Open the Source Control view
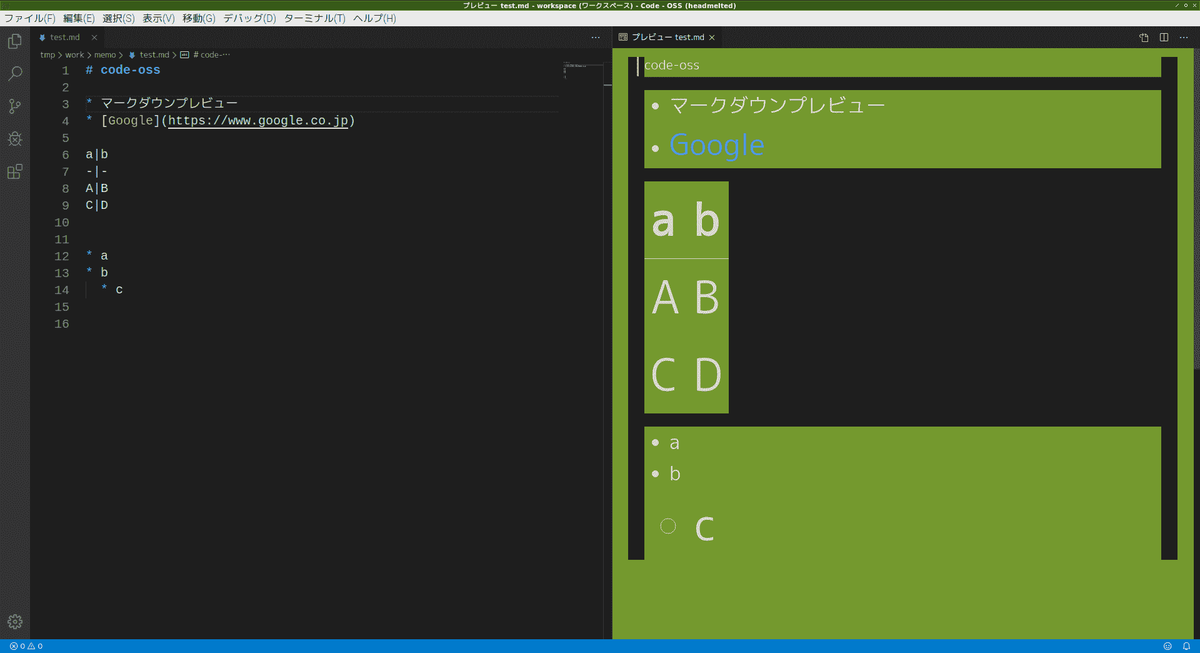Viewport: 1200px width, 653px height. point(15,106)
